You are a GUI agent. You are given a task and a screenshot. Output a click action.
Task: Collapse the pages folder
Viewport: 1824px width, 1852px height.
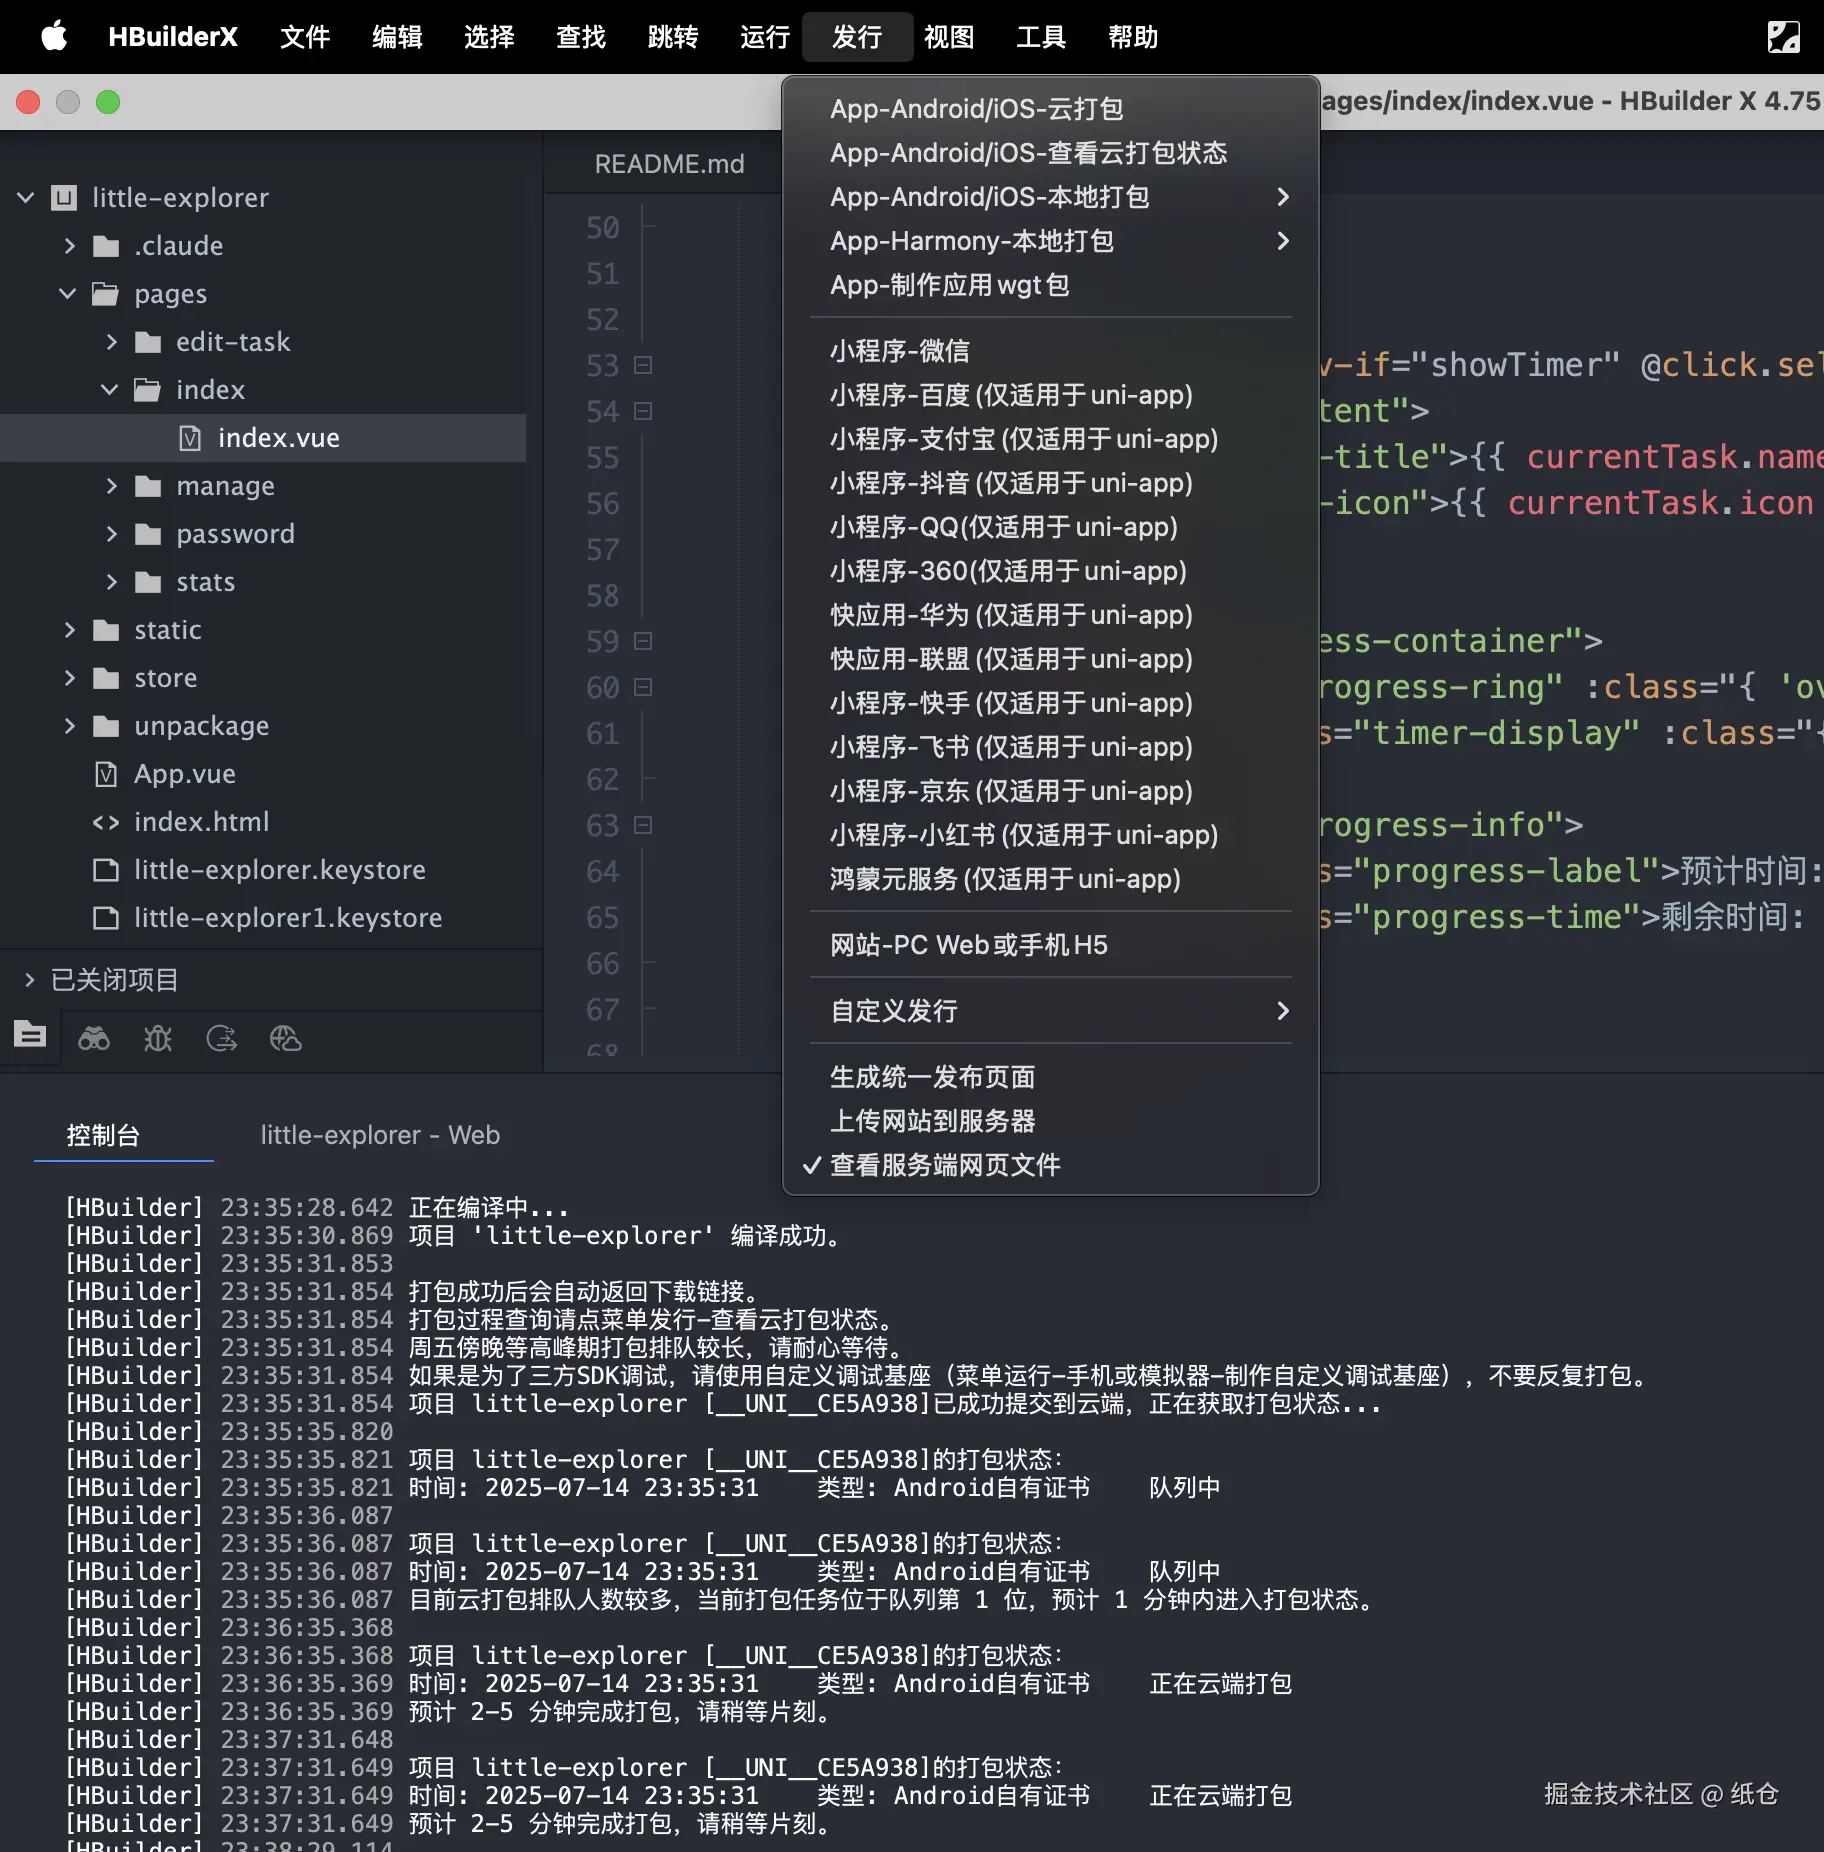68,293
